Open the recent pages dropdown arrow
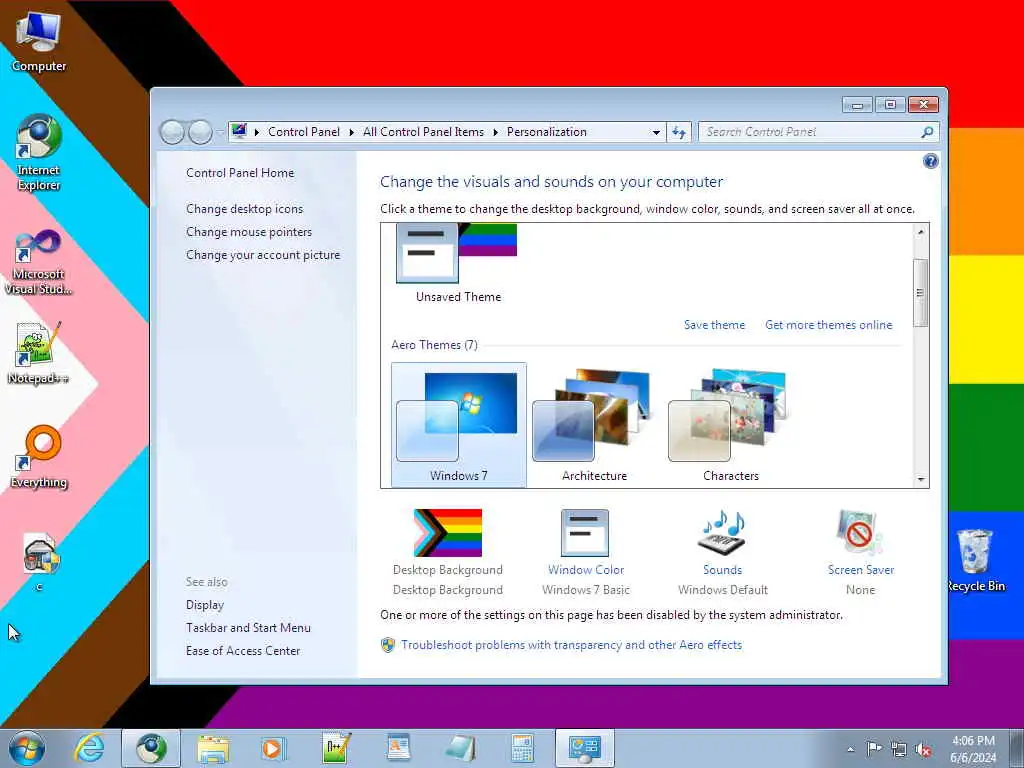The height and width of the screenshot is (768, 1024). coord(220,132)
